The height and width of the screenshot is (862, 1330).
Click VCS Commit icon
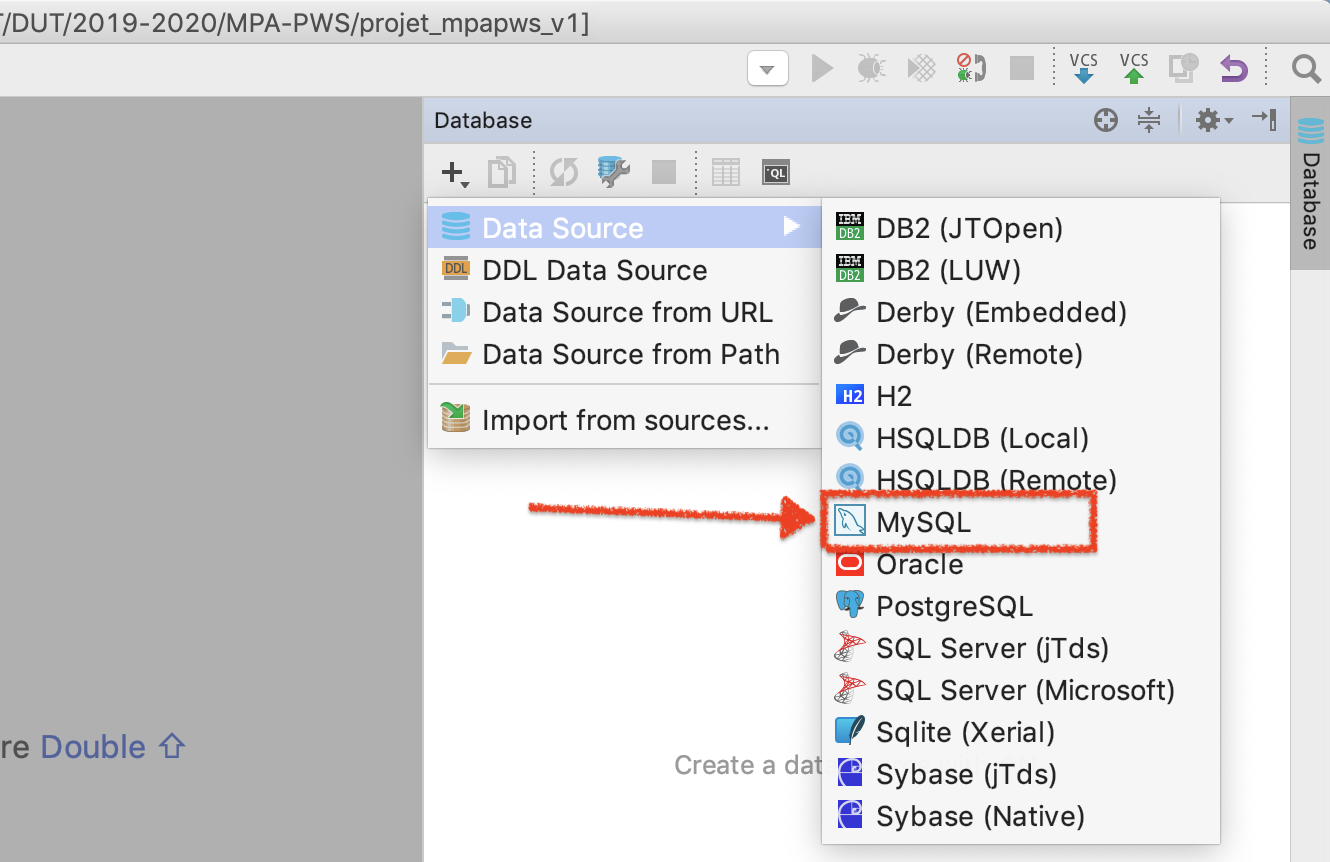(x=1134, y=68)
